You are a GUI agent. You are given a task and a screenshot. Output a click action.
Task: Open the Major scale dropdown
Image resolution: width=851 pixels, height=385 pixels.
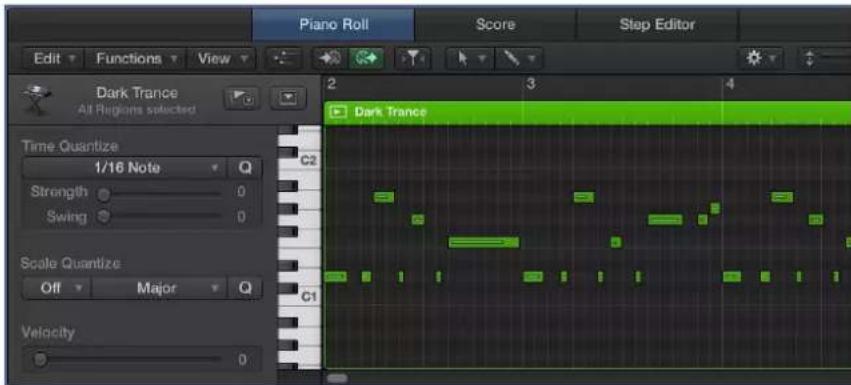pos(158,288)
